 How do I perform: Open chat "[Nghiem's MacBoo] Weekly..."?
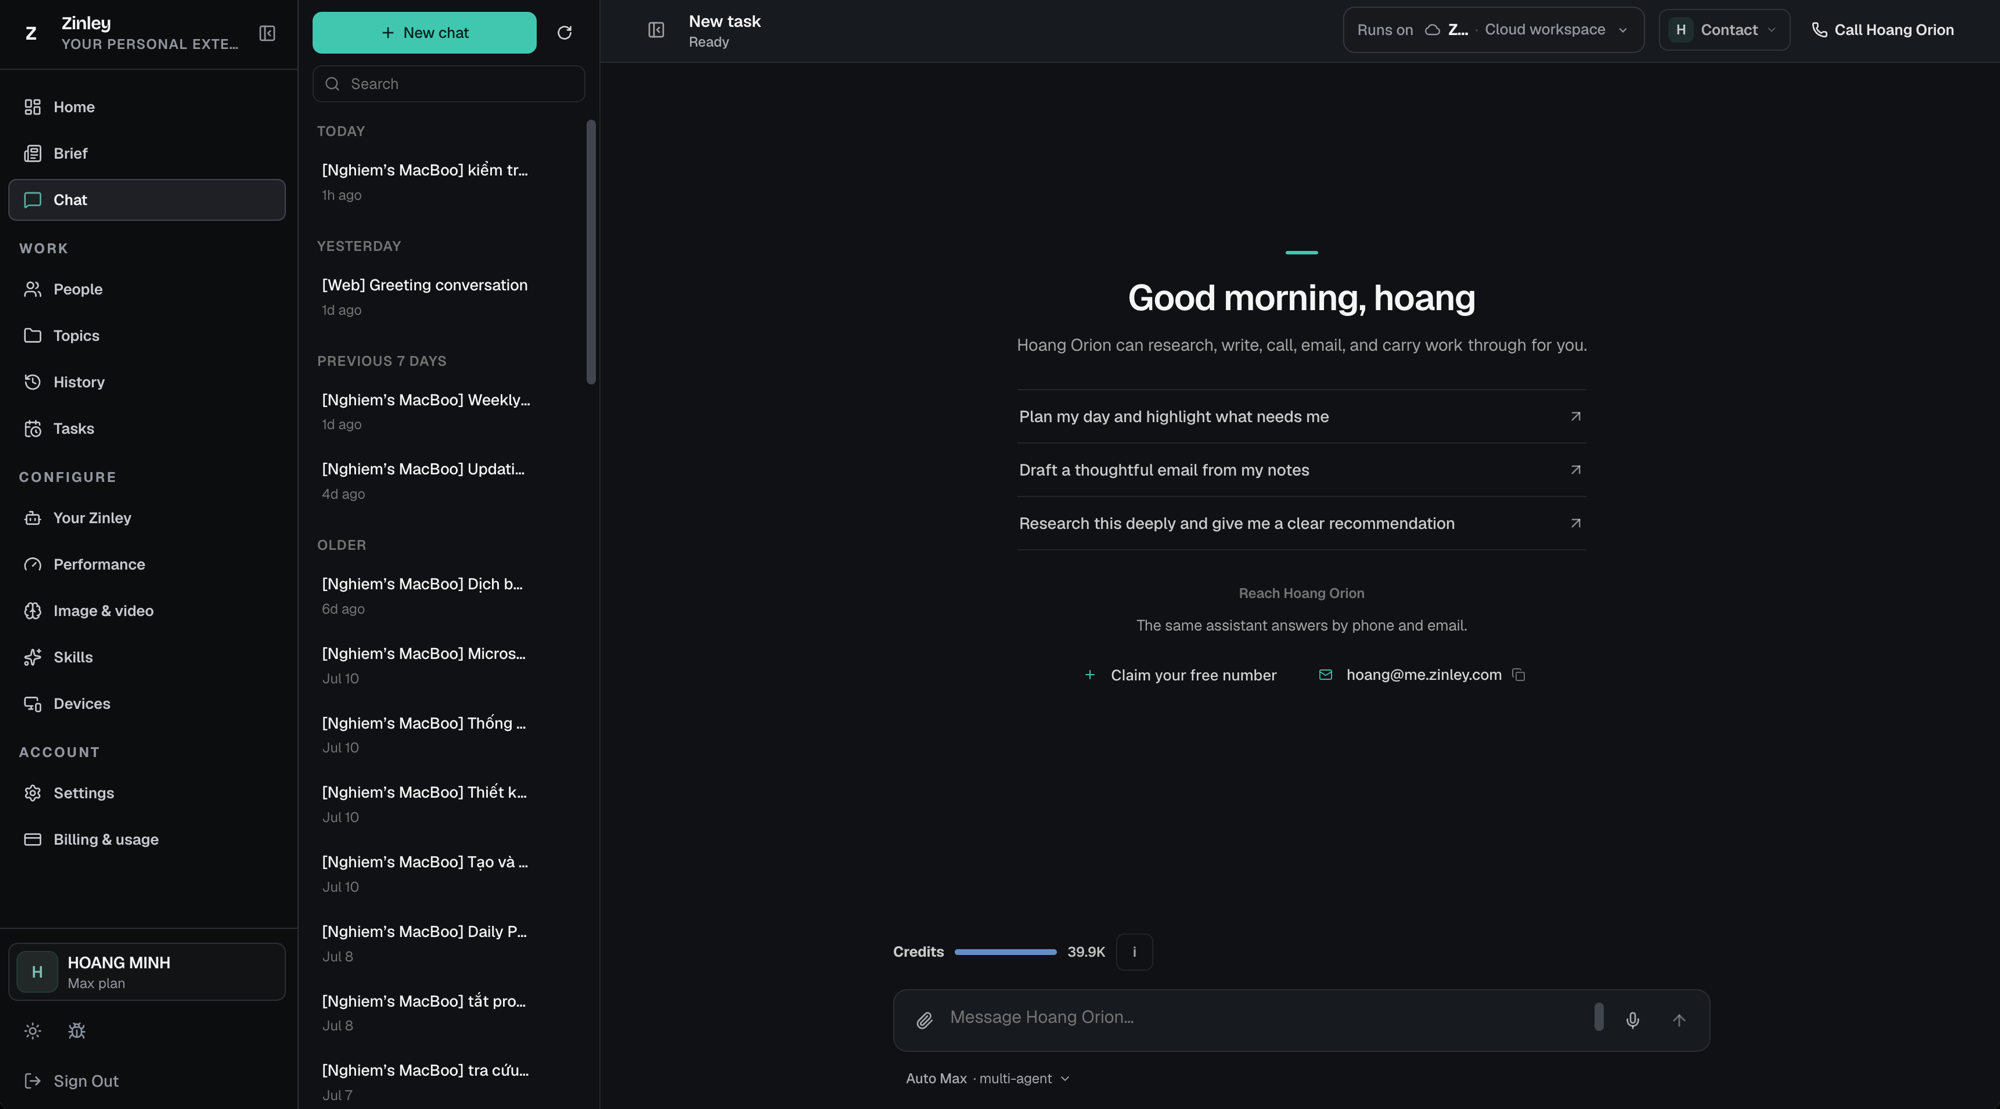[x=446, y=411]
